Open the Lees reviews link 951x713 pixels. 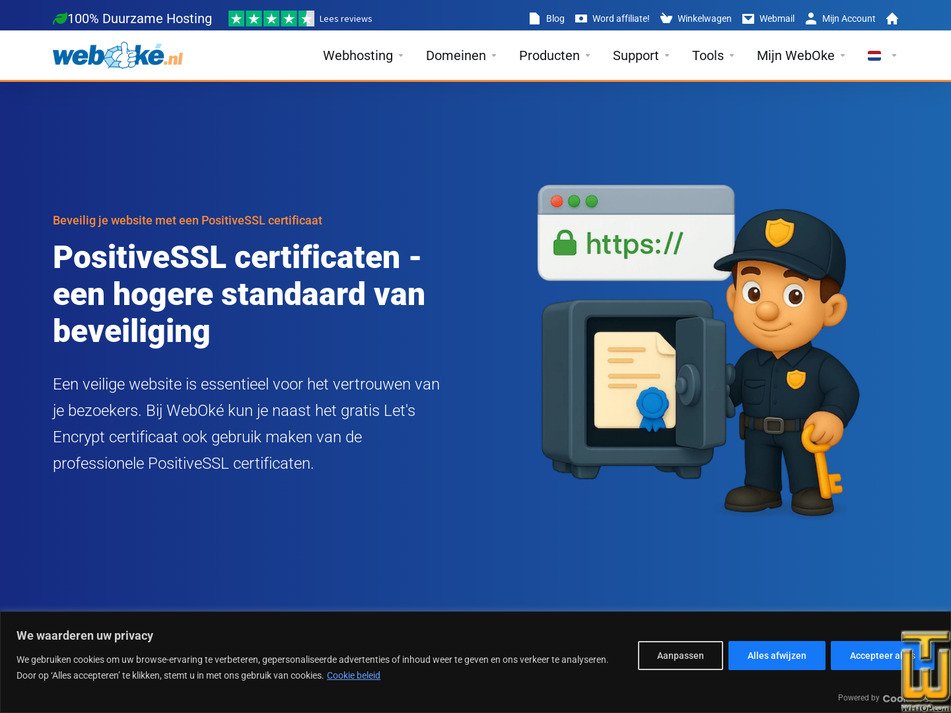346,19
